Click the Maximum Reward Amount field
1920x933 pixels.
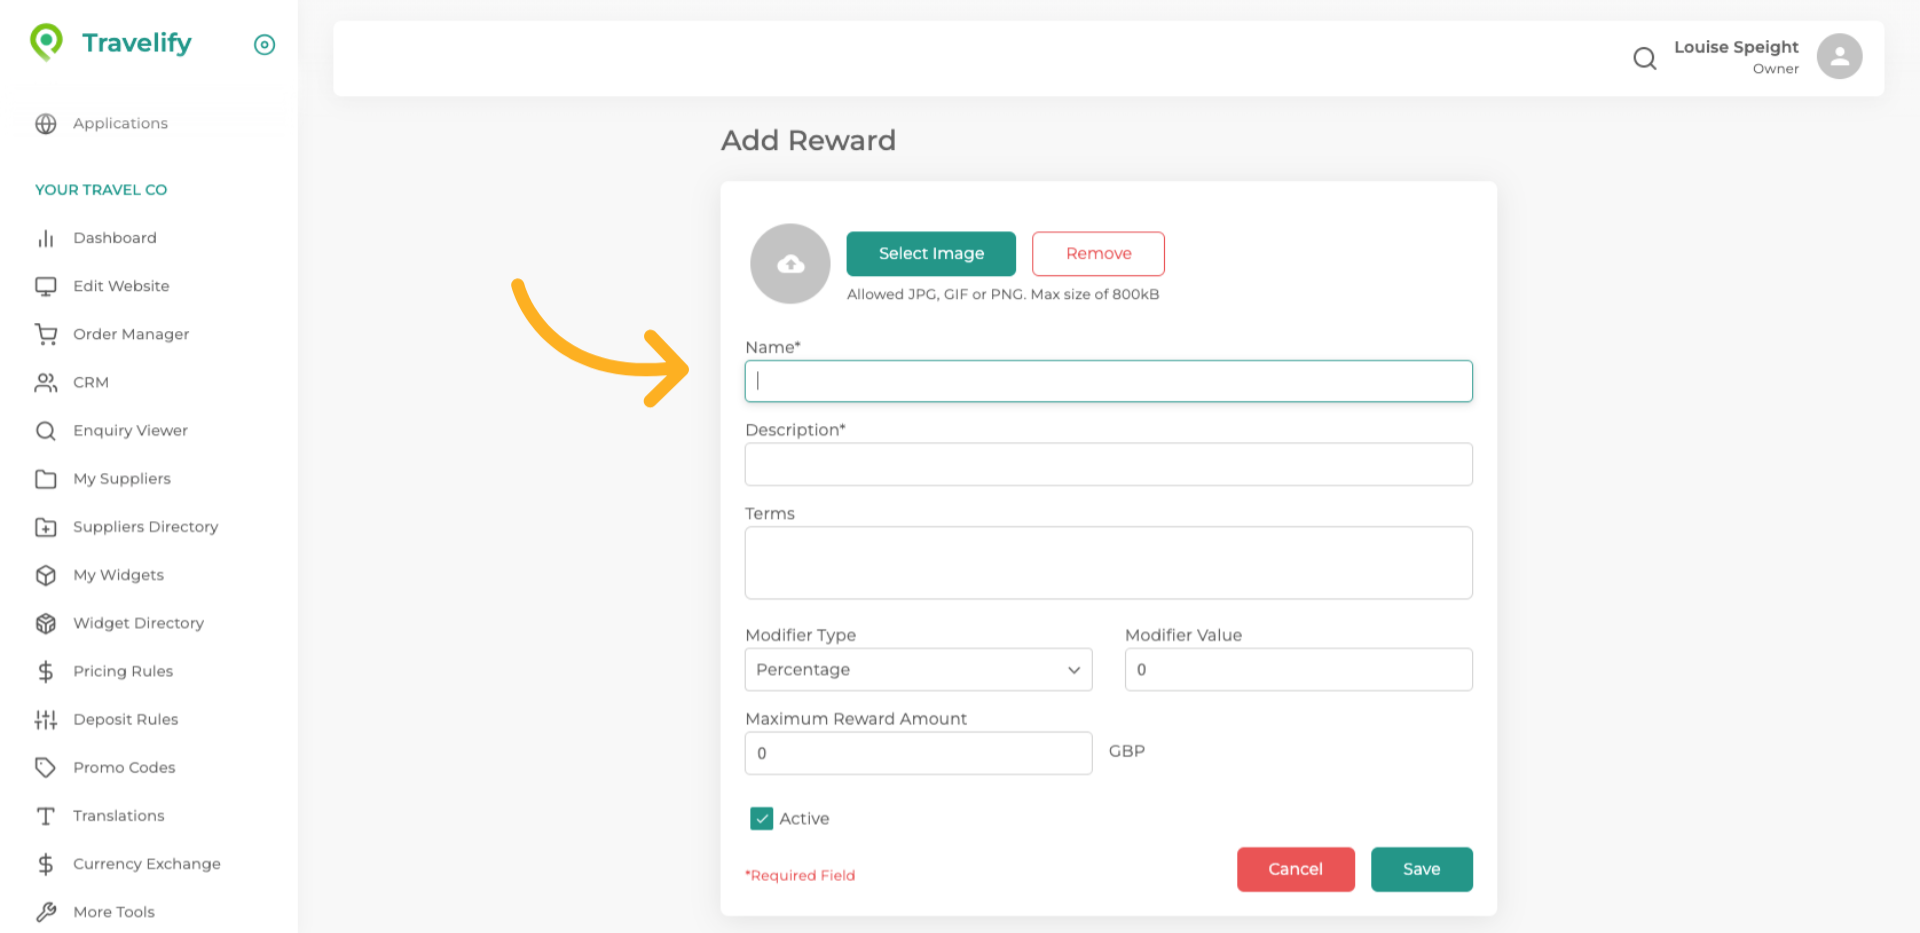(x=917, y=753)
